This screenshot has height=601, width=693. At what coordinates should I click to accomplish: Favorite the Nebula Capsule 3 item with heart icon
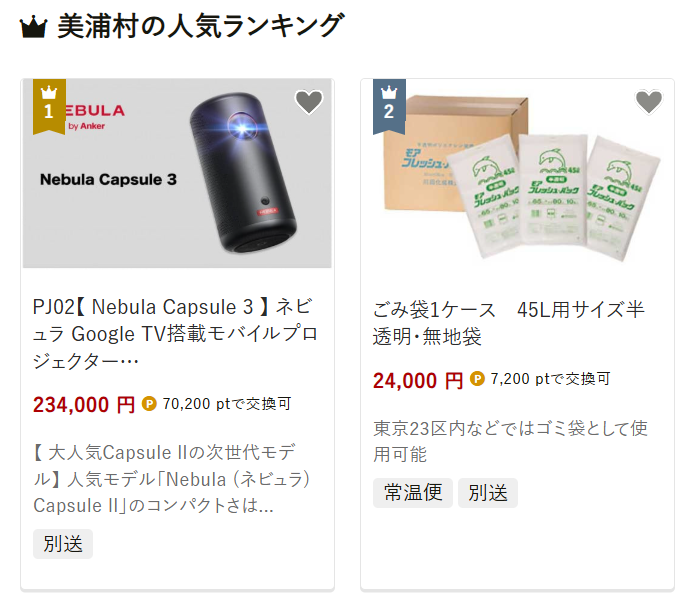coord(309,102)
